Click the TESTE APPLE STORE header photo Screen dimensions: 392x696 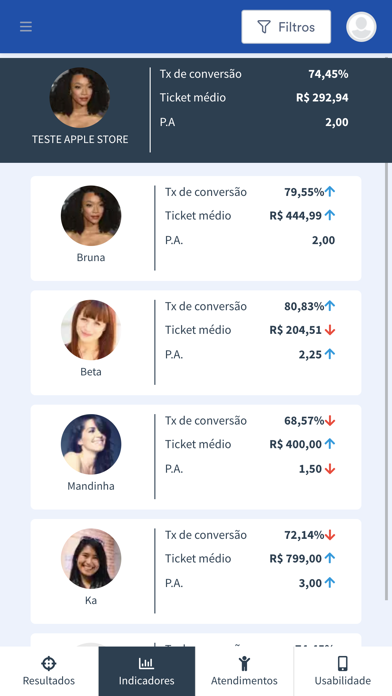[x=80, y=98]
